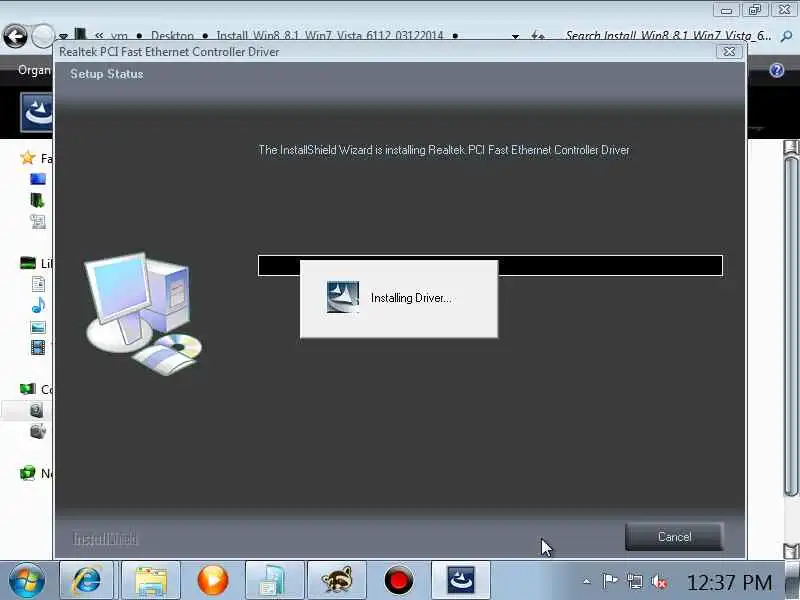Launch Windows Media Player from taskbar
Viewport: 800px width, 600px height.
tap(213, 580)
